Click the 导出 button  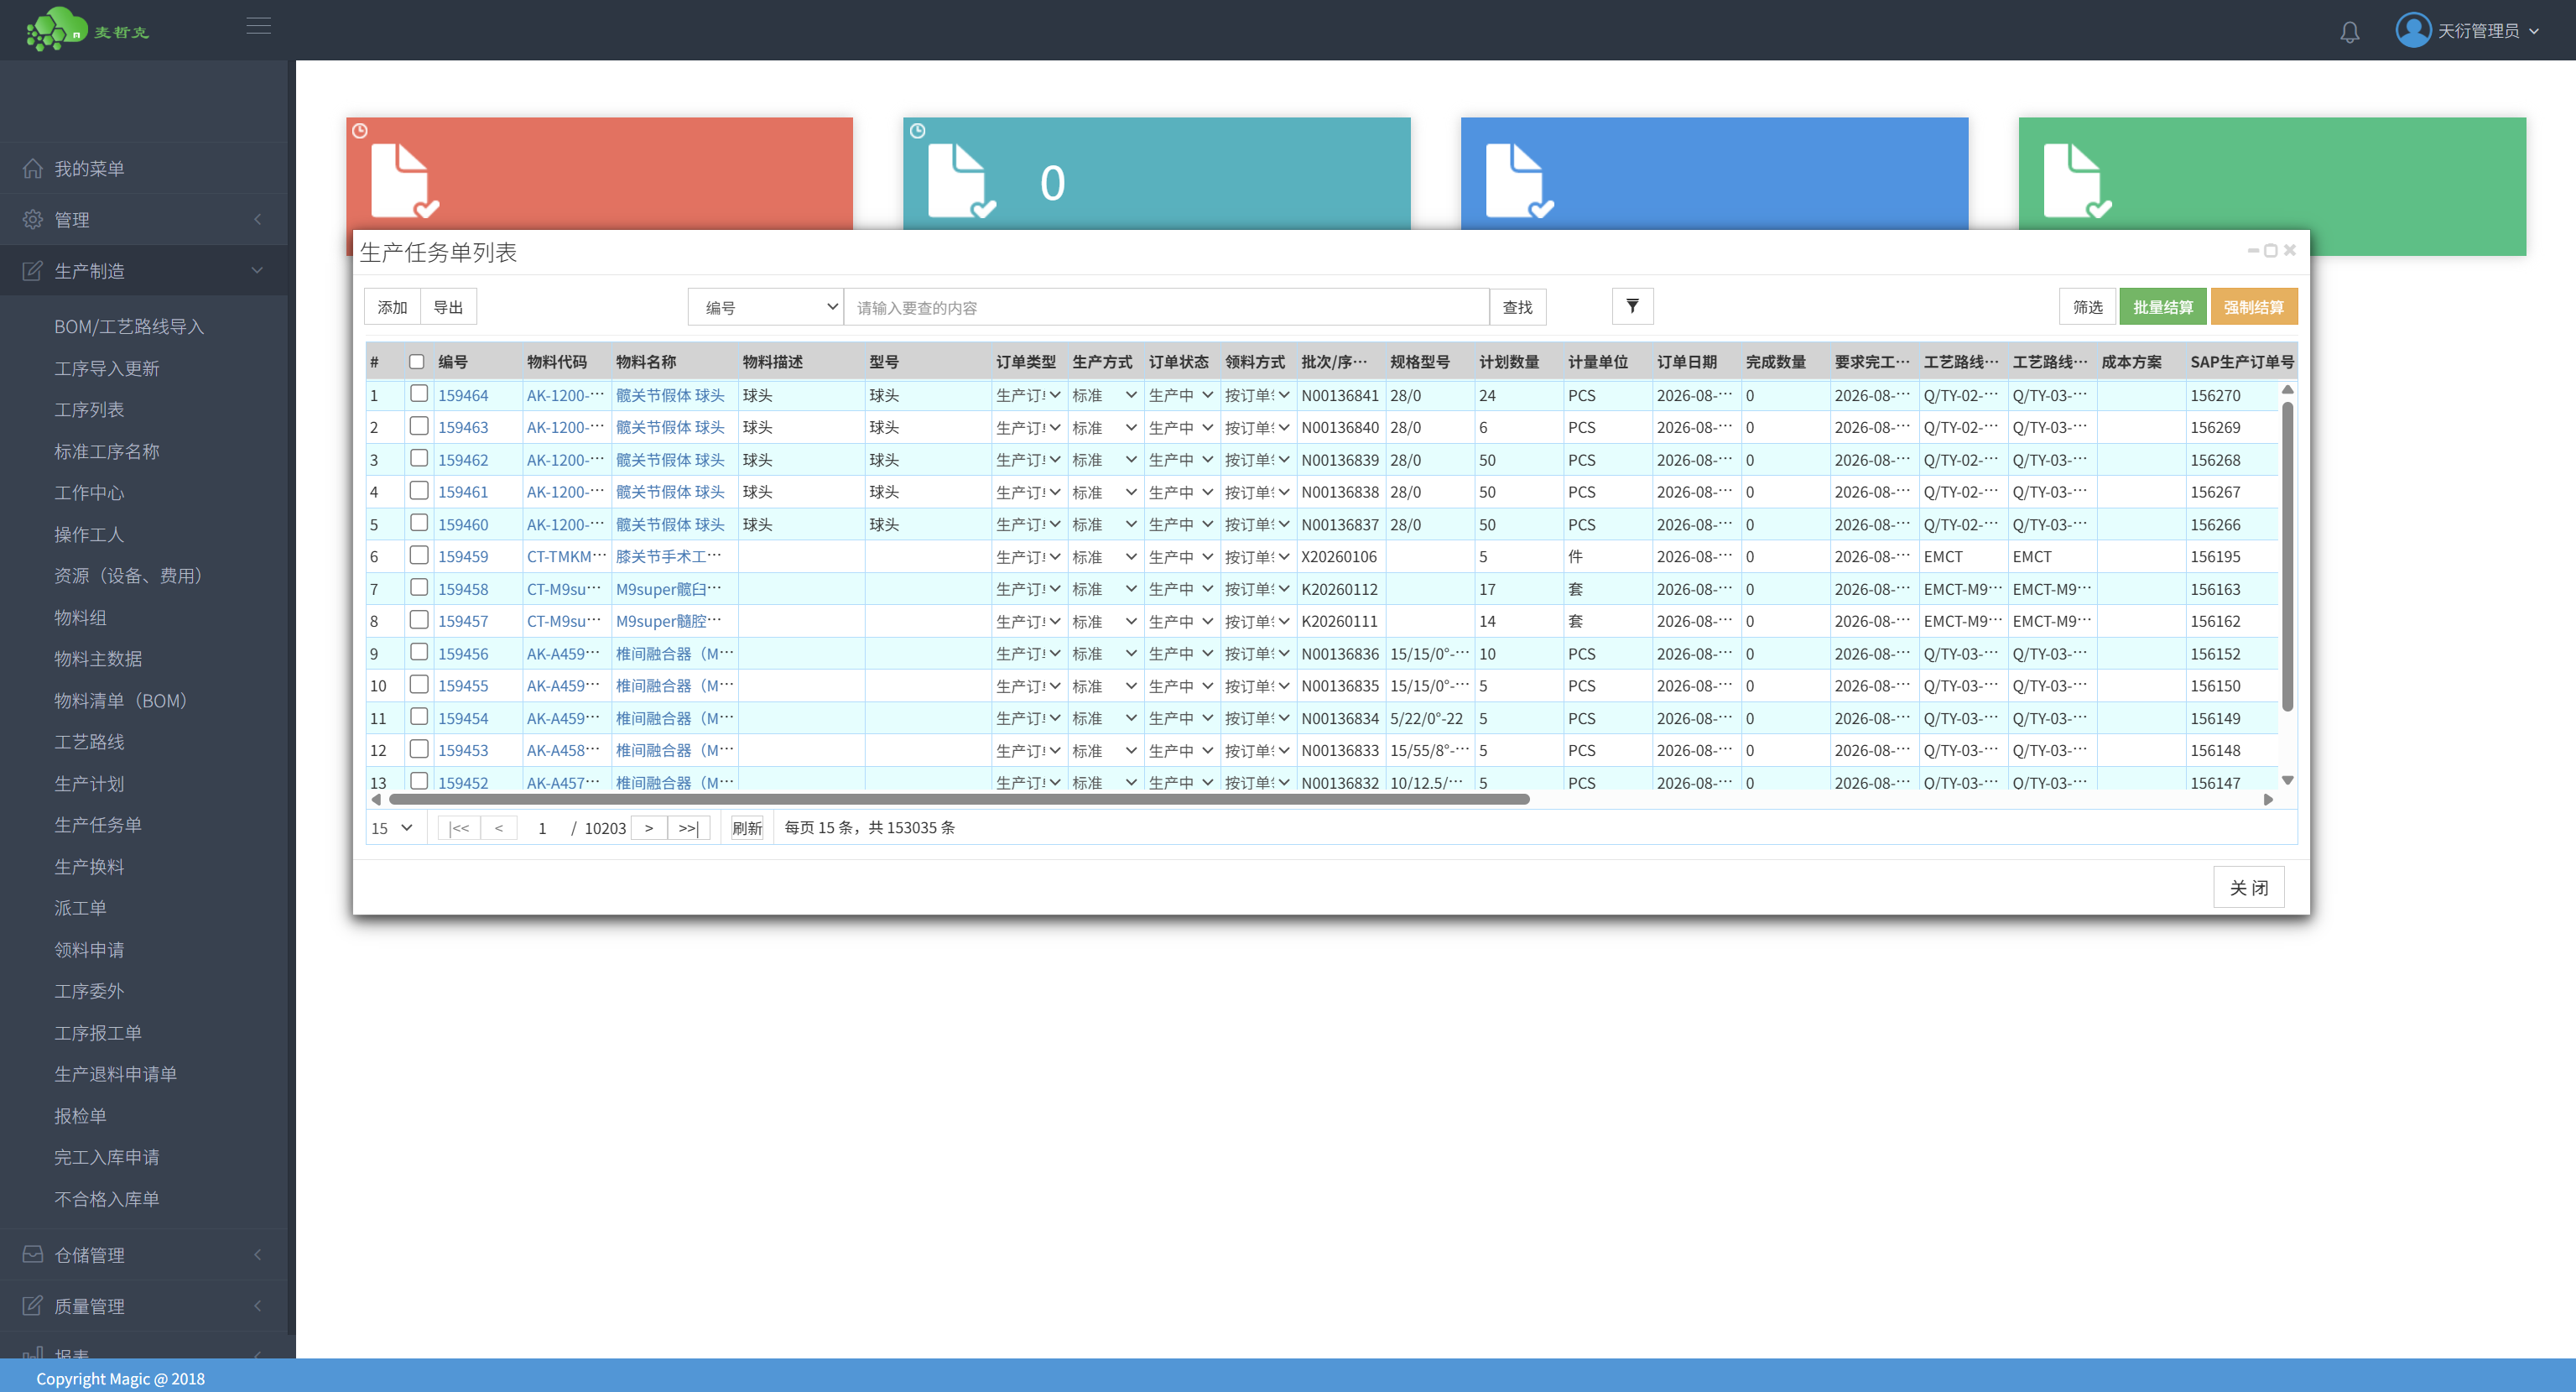(448, 307)
